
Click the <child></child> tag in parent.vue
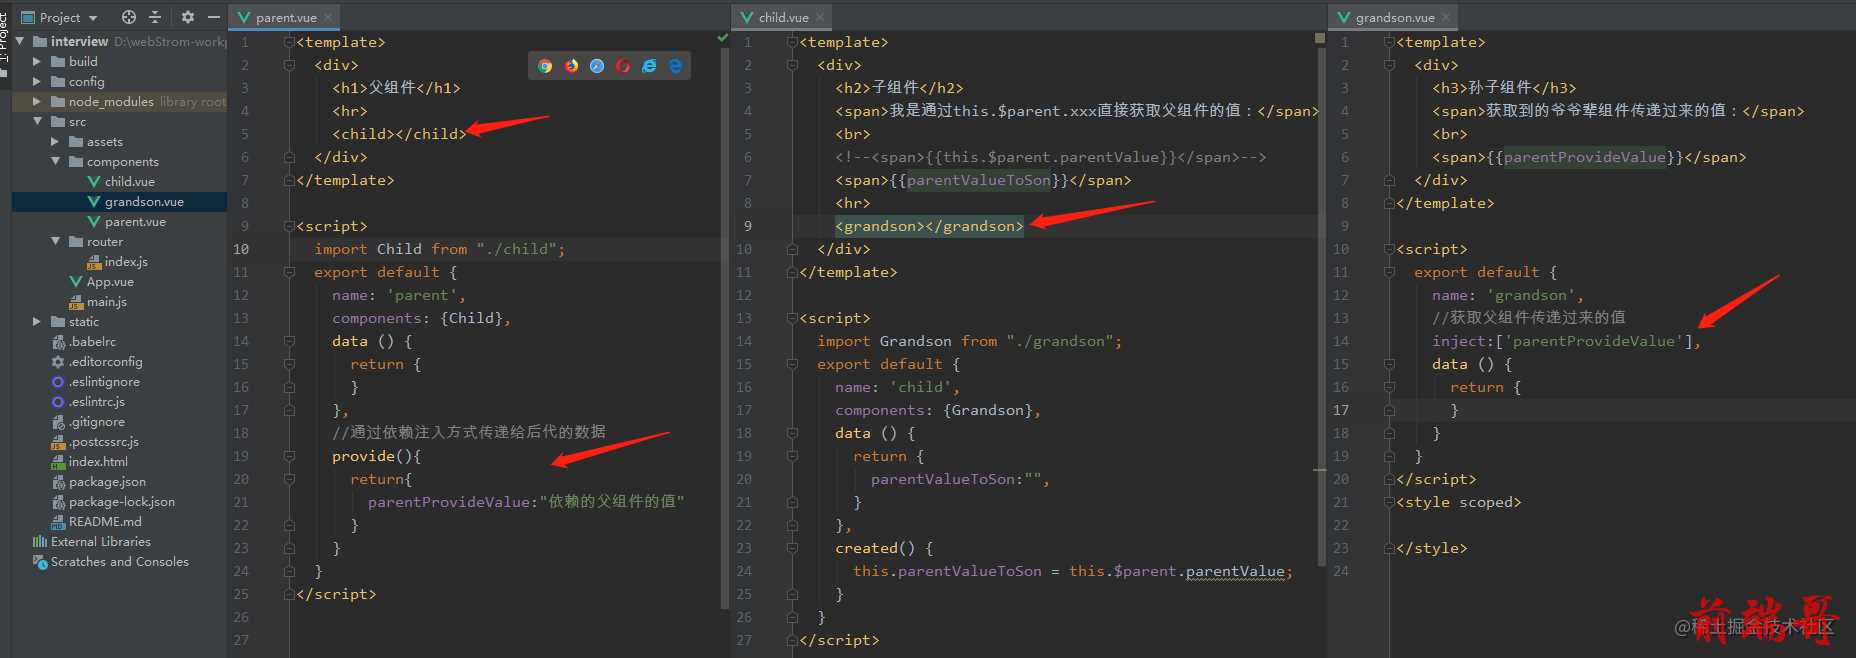click(x=399, y=134)
